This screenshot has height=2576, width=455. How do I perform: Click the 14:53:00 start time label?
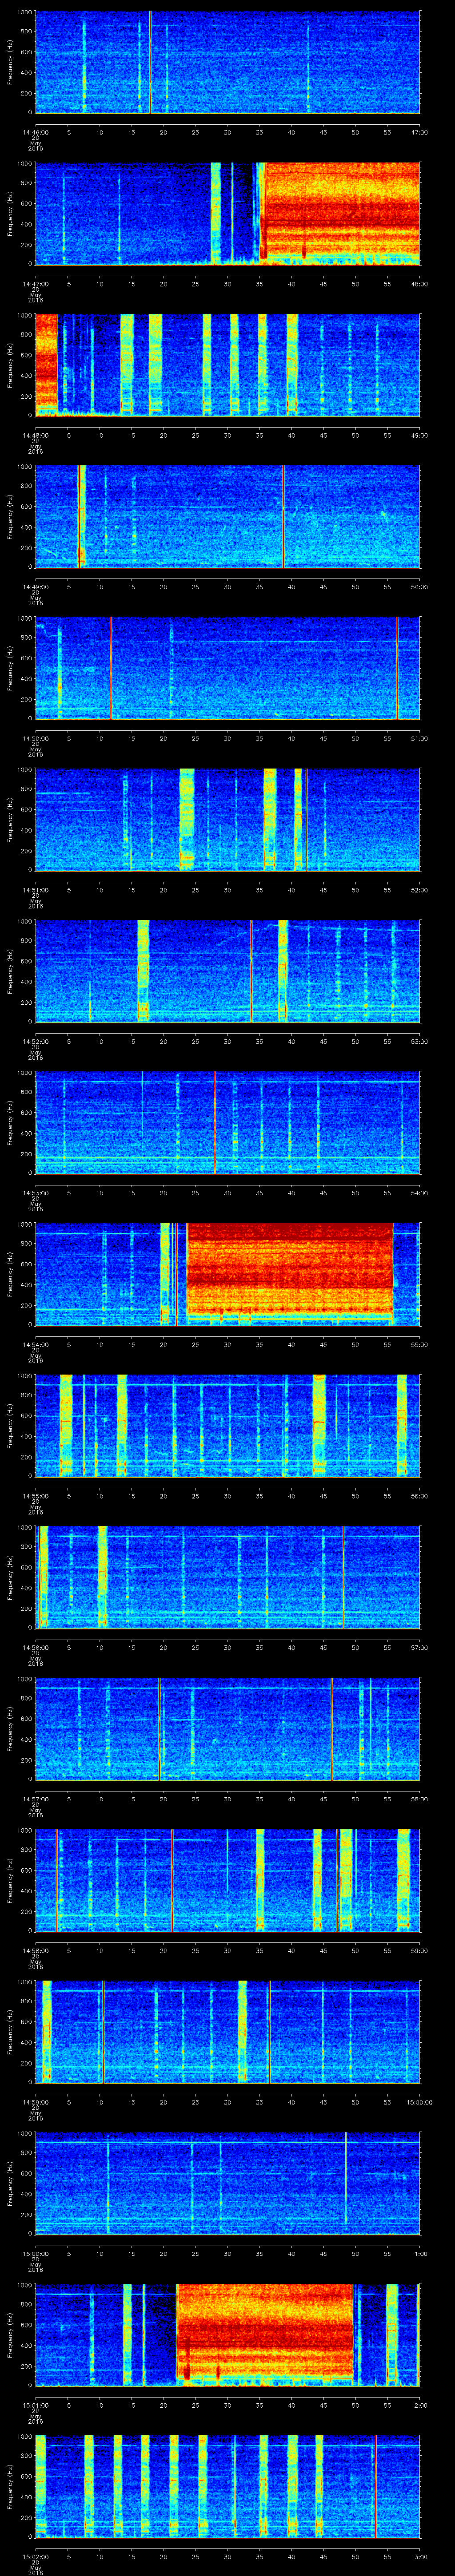click(x=35, y=1193)
